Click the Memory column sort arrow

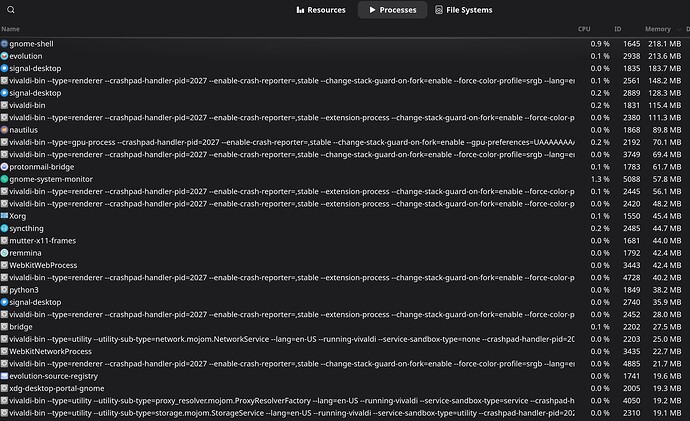click(679, 29)
